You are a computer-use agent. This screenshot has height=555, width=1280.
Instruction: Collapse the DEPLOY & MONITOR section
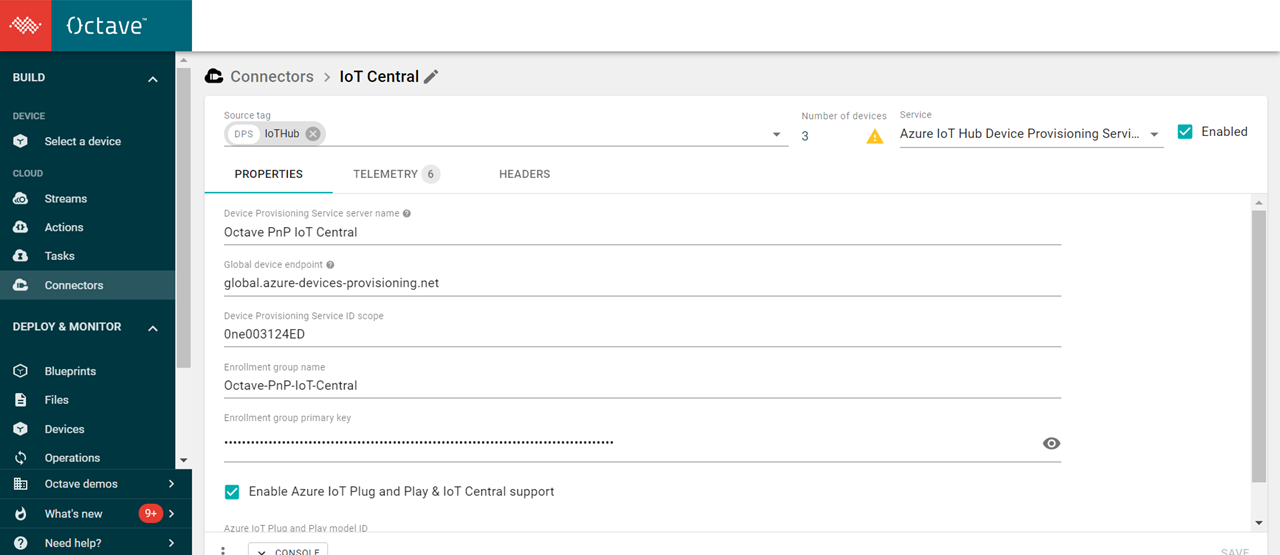(153, 328)
